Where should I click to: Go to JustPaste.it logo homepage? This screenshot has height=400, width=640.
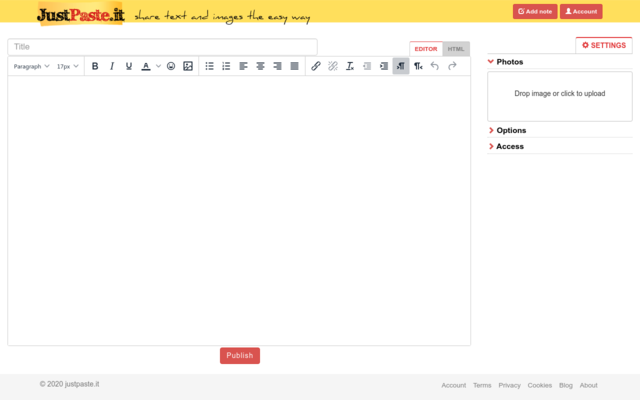(80, 14)
